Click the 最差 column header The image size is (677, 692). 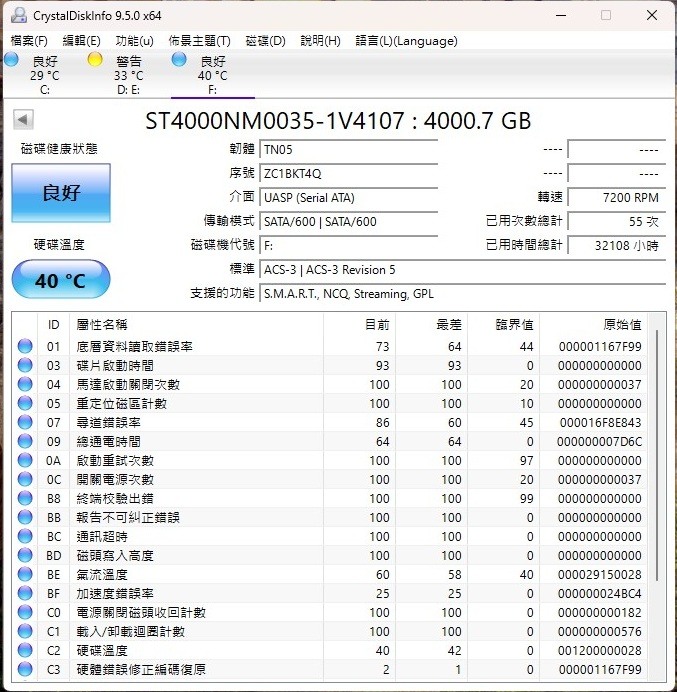(x=449, y=325)
